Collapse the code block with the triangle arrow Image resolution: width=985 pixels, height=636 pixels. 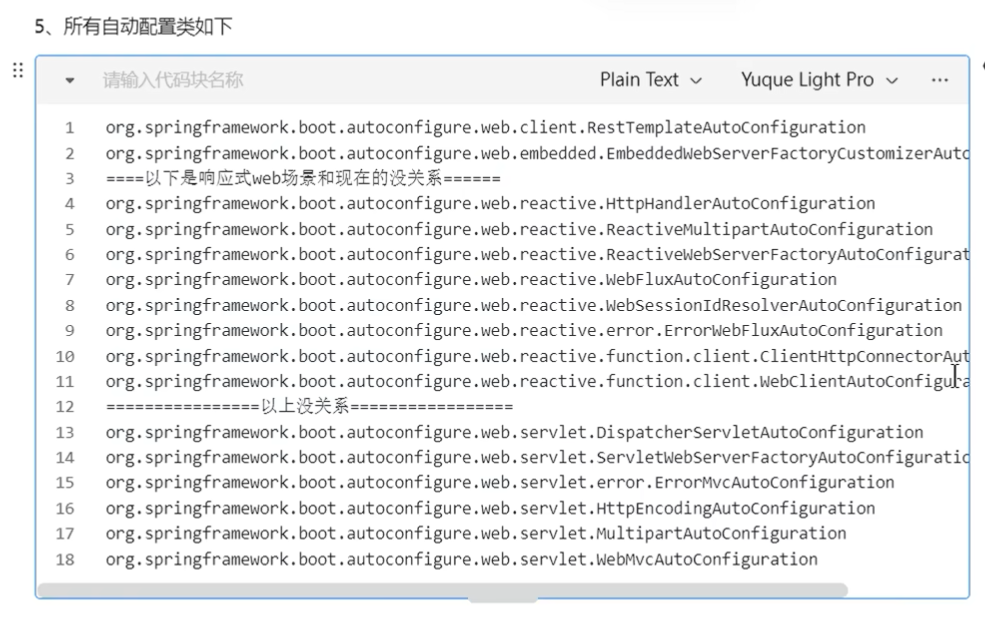coord(70,80)
